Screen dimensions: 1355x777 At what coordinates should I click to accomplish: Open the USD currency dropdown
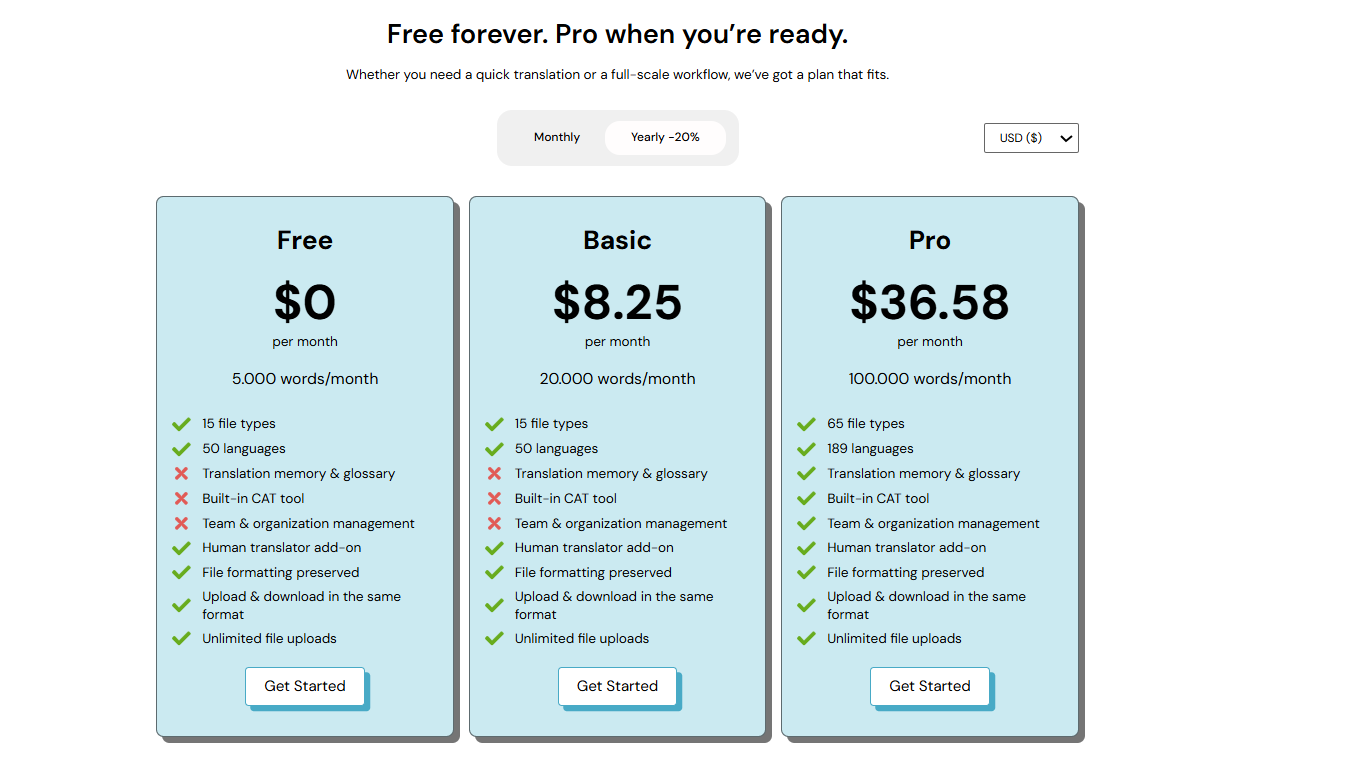click(1031, 137)
